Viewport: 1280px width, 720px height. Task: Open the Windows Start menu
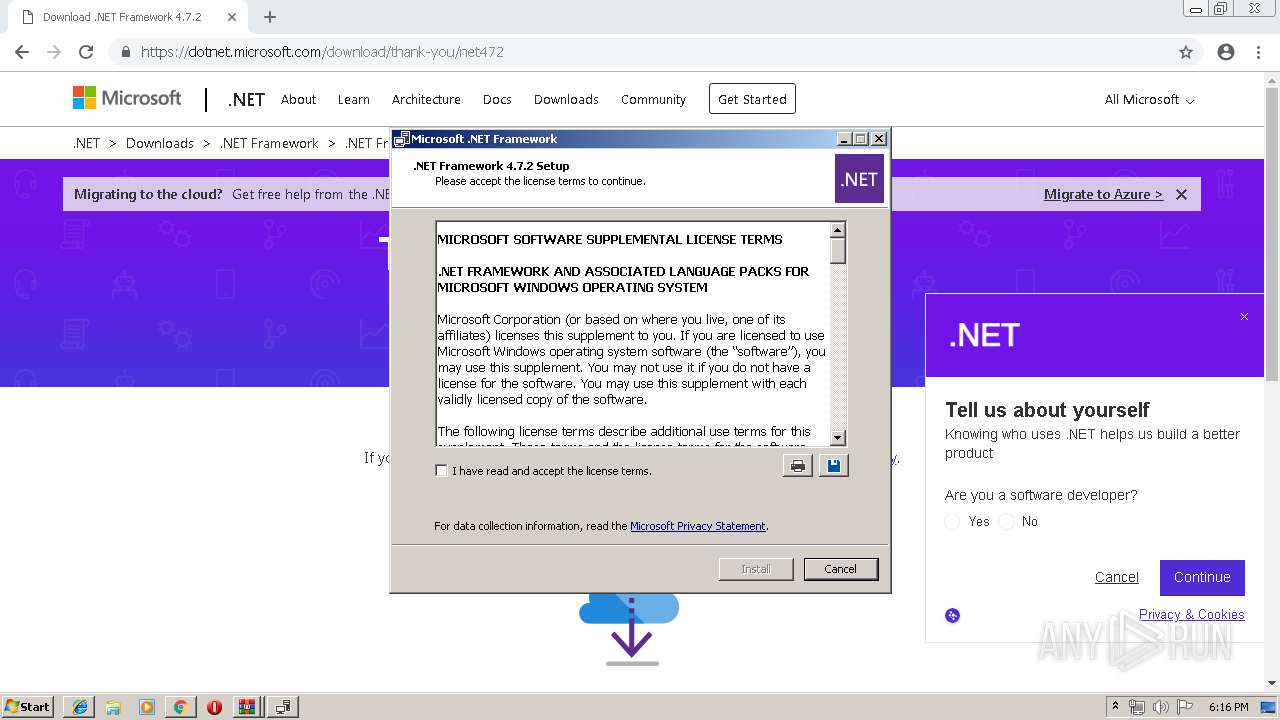click(x=28, y=707)
